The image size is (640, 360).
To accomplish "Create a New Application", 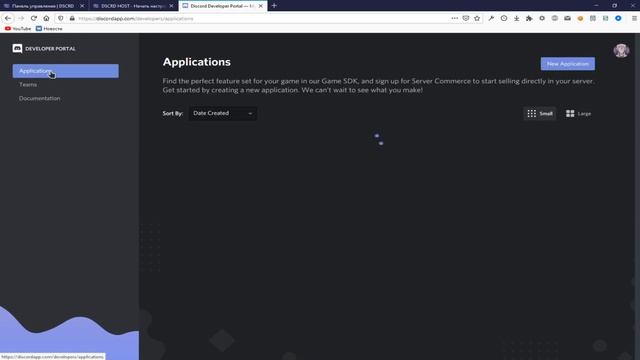I will [x=567, y=64].
